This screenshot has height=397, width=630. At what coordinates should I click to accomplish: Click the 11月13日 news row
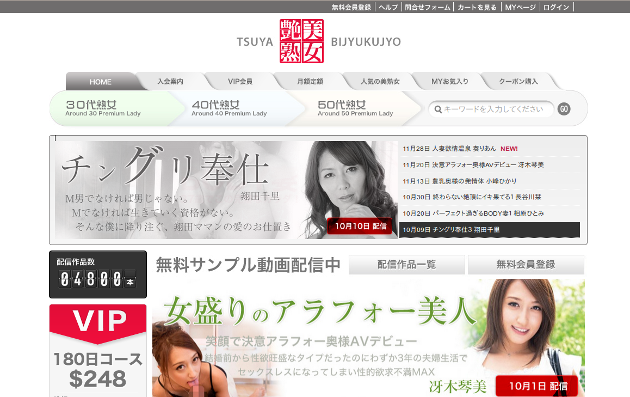(489, 181)
